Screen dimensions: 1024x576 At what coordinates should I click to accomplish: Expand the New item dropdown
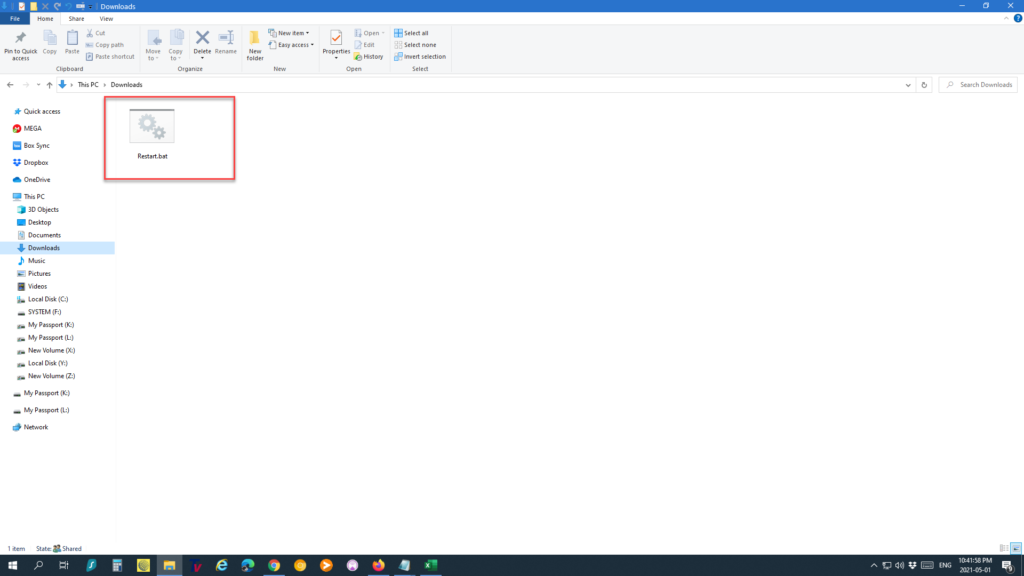291,33
